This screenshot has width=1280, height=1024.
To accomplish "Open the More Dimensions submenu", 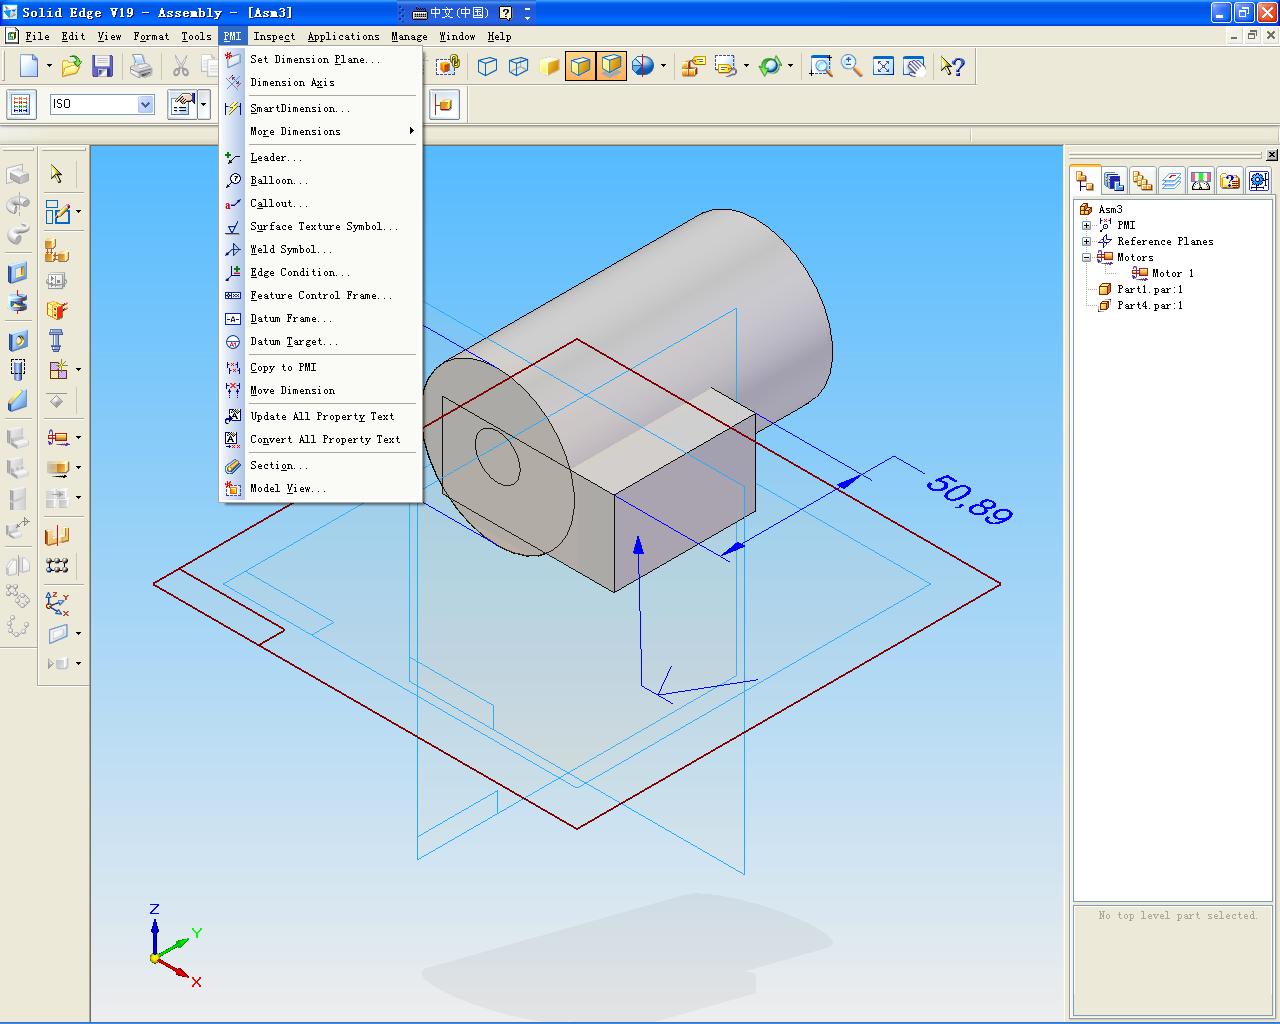I will pos(321,131).
